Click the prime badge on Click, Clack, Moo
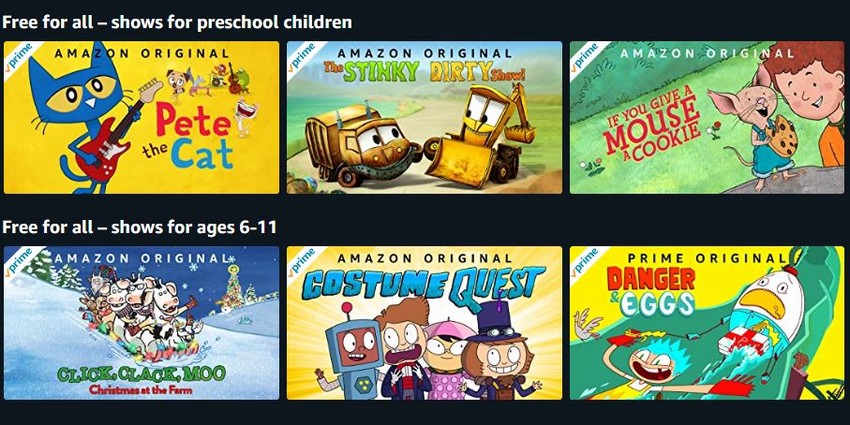The width and height of the screenshot is (850, 425). (x=18, y=261)
